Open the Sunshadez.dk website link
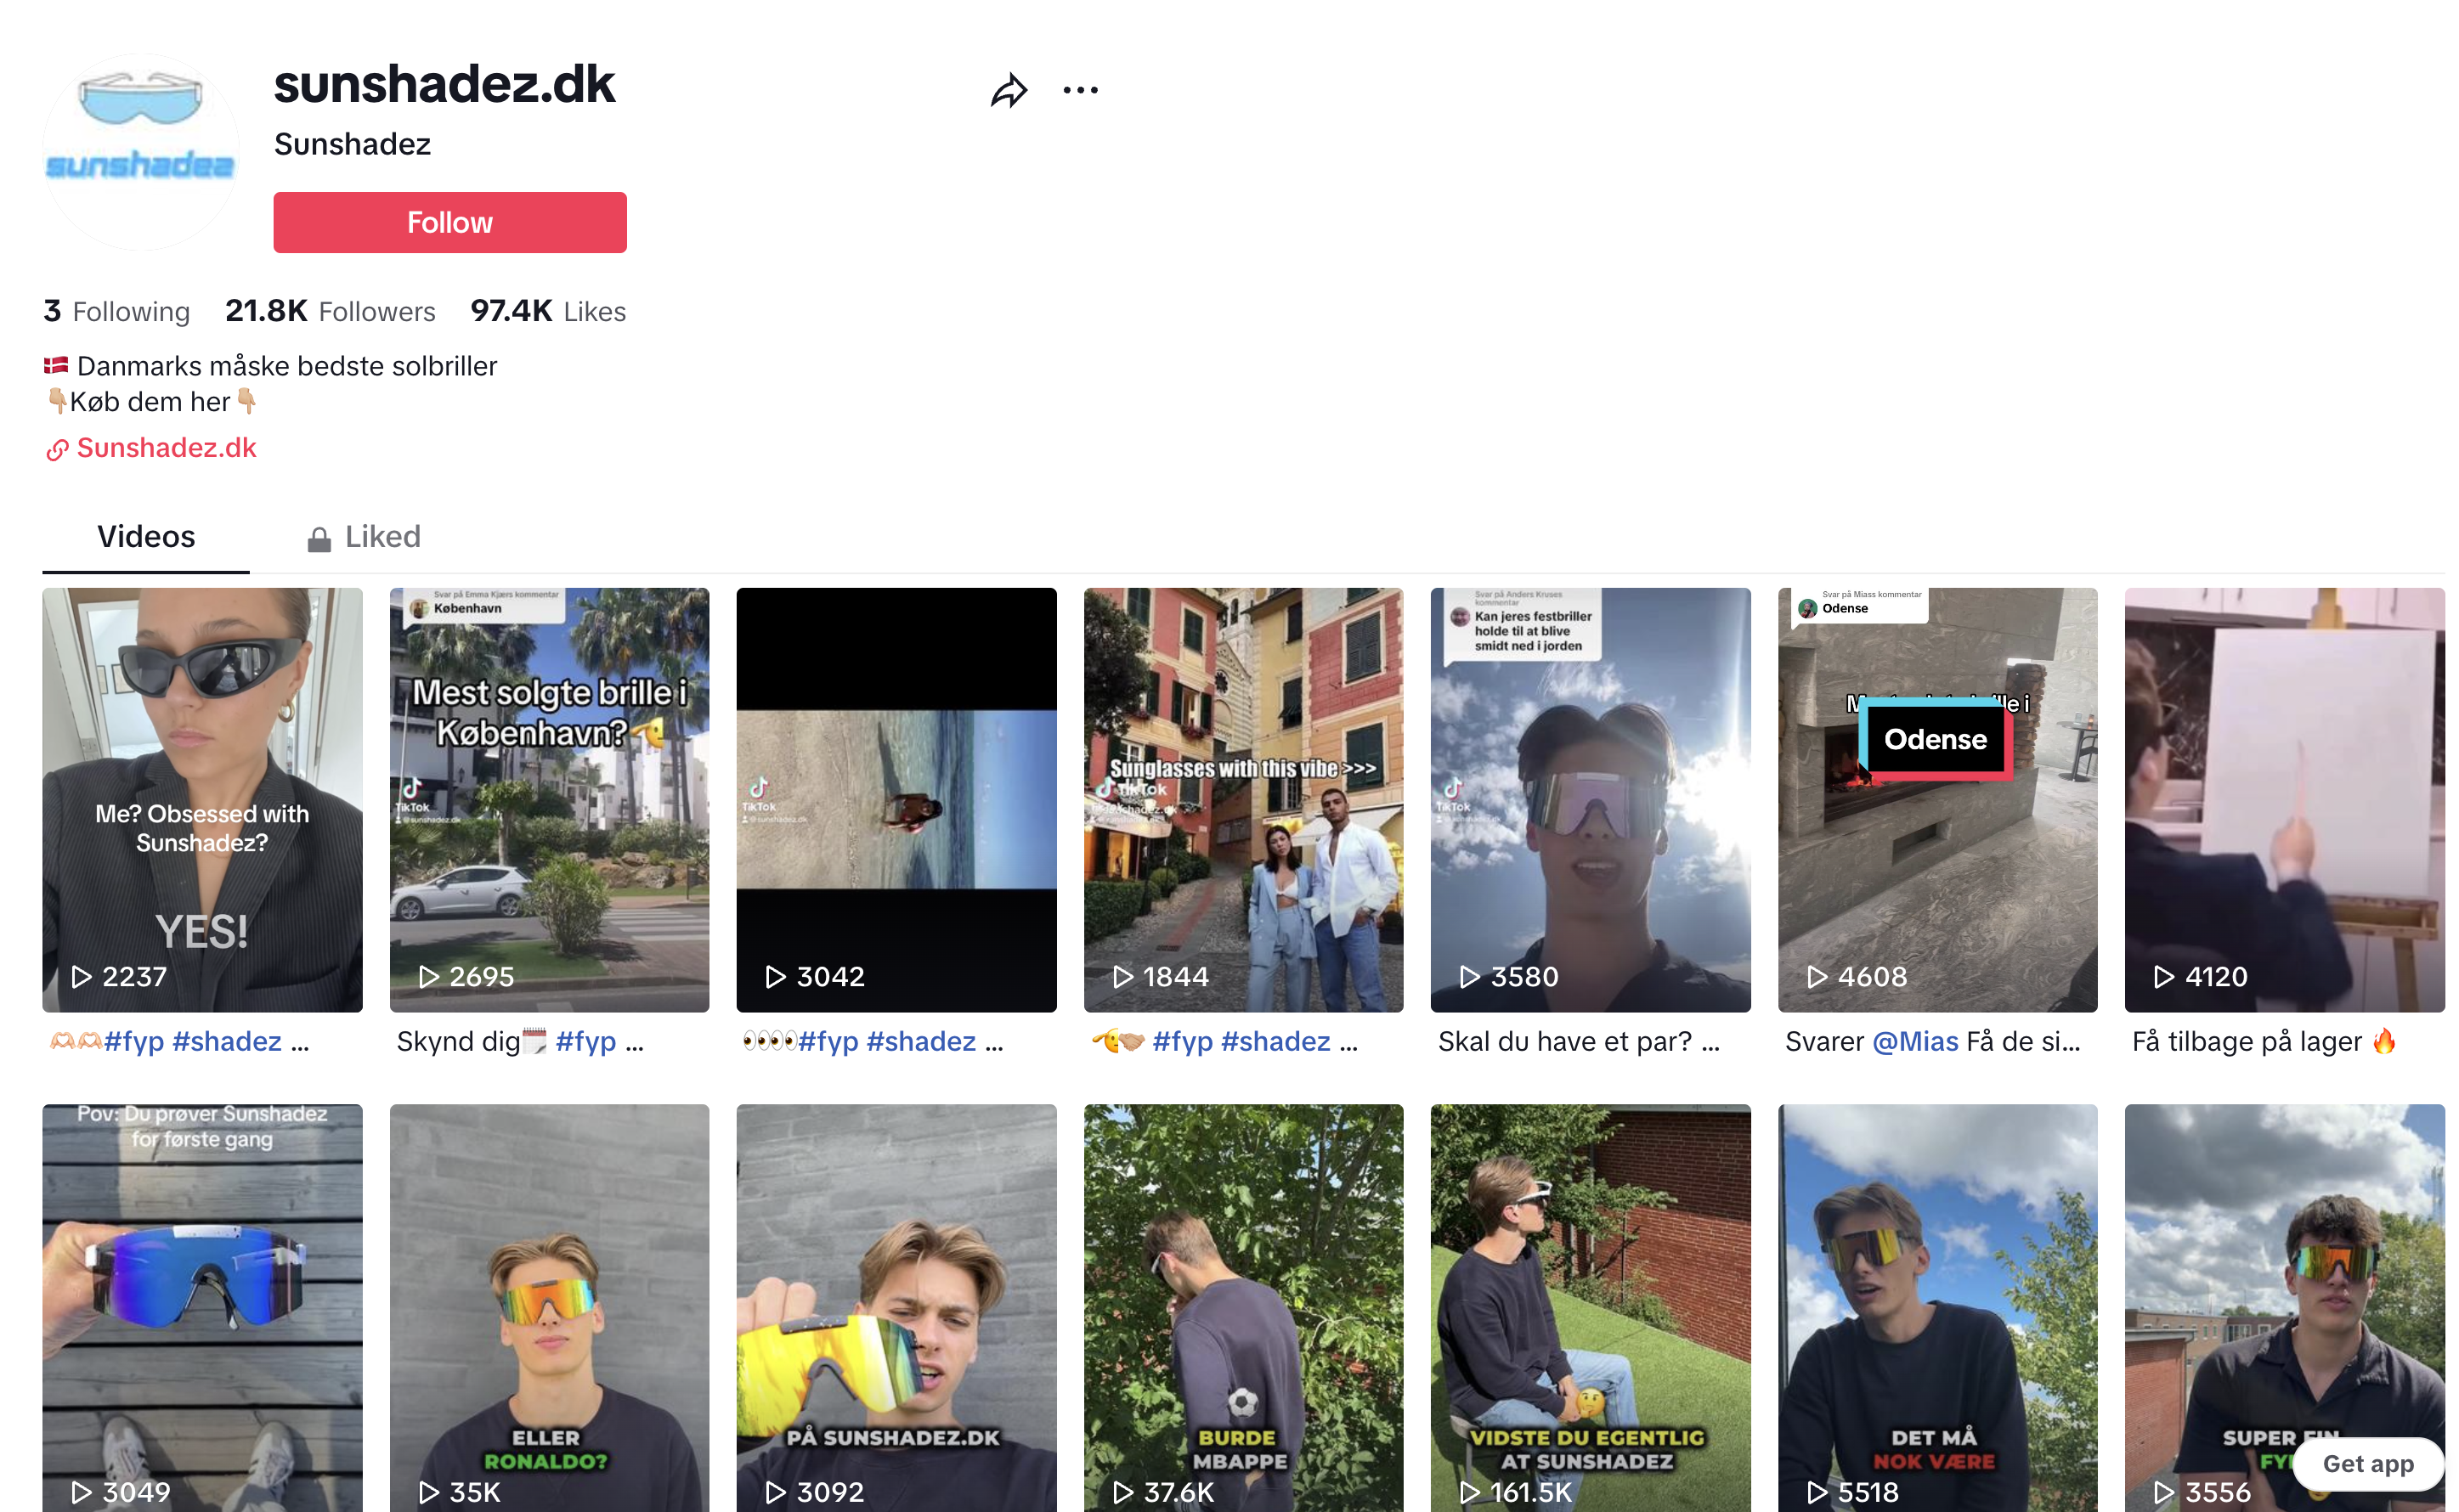This screenshot has width=2459, height=1512. [166, 448]
